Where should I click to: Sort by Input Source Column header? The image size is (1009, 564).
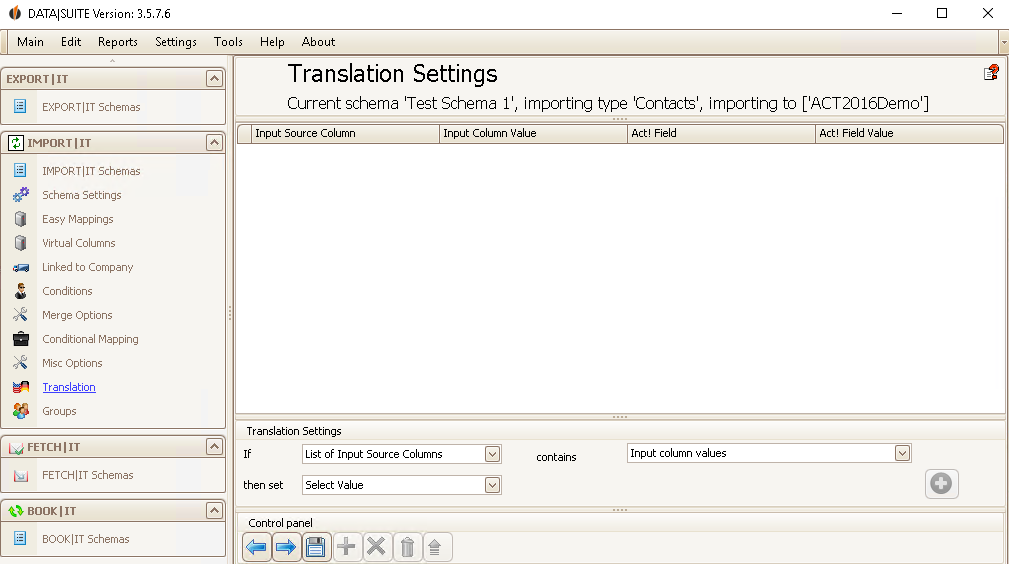(345, 133)
